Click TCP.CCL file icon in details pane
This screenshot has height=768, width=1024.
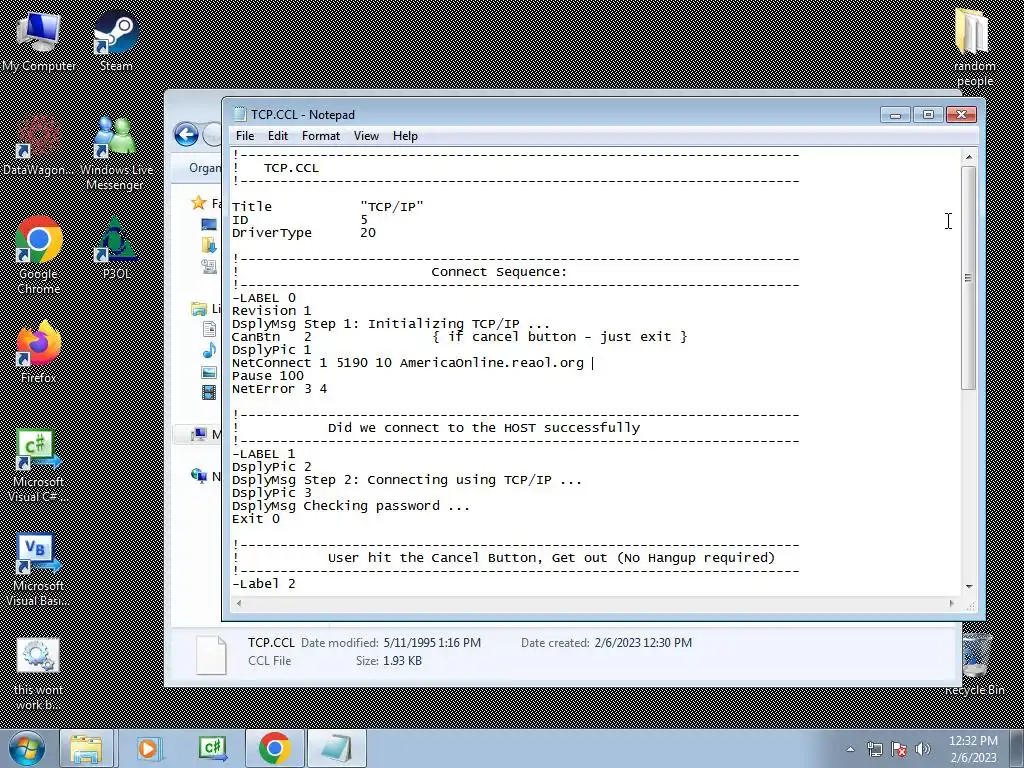[x=211, y=654]
